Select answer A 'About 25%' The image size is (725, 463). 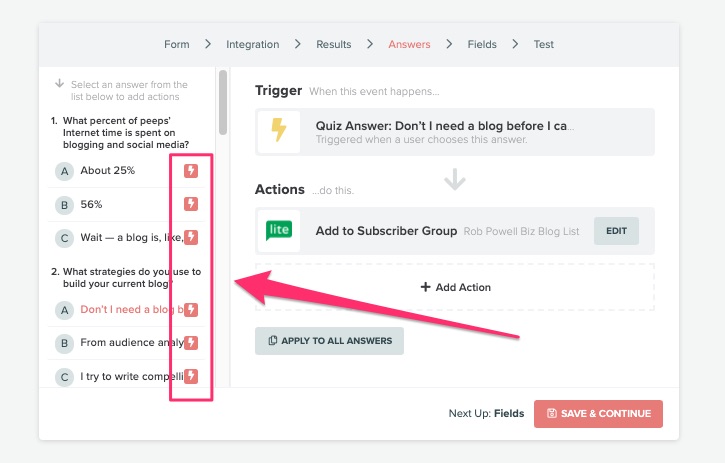108,171
